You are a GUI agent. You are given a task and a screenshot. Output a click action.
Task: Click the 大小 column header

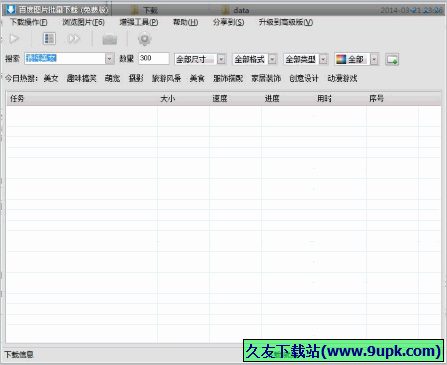pyautogui.click(x=168, y=99)
